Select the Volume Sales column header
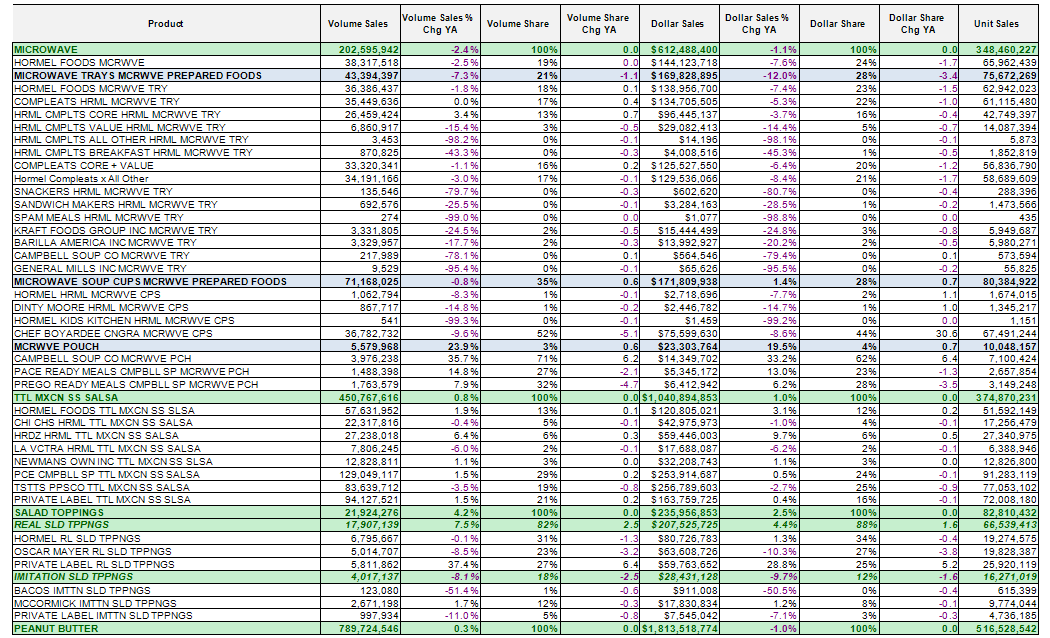 click(363, 24)
